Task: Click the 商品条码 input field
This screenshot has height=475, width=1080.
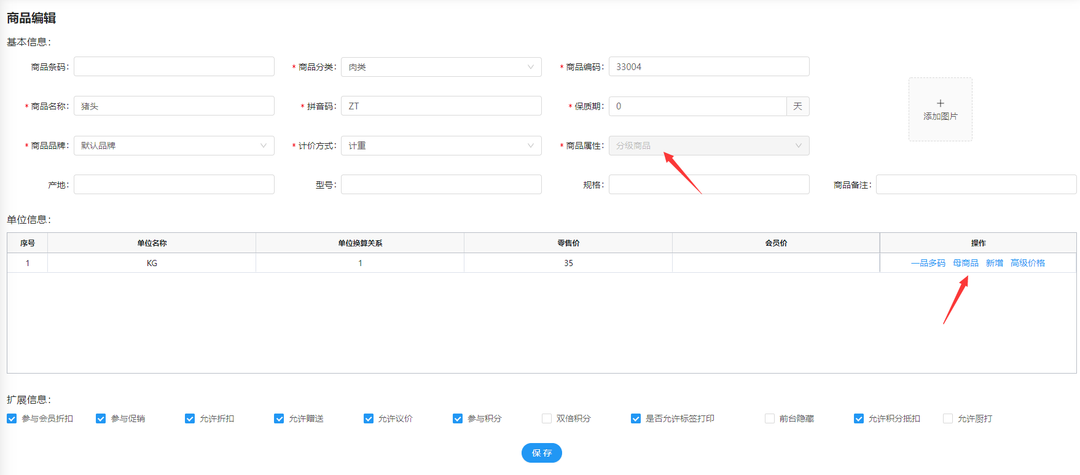Action: pos(173,67)
